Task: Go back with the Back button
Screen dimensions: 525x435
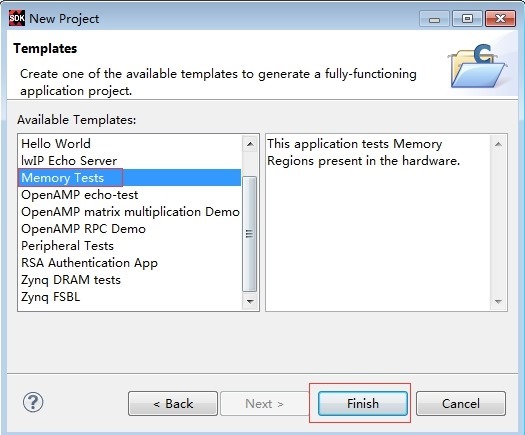Action: (x=173, y=404)
